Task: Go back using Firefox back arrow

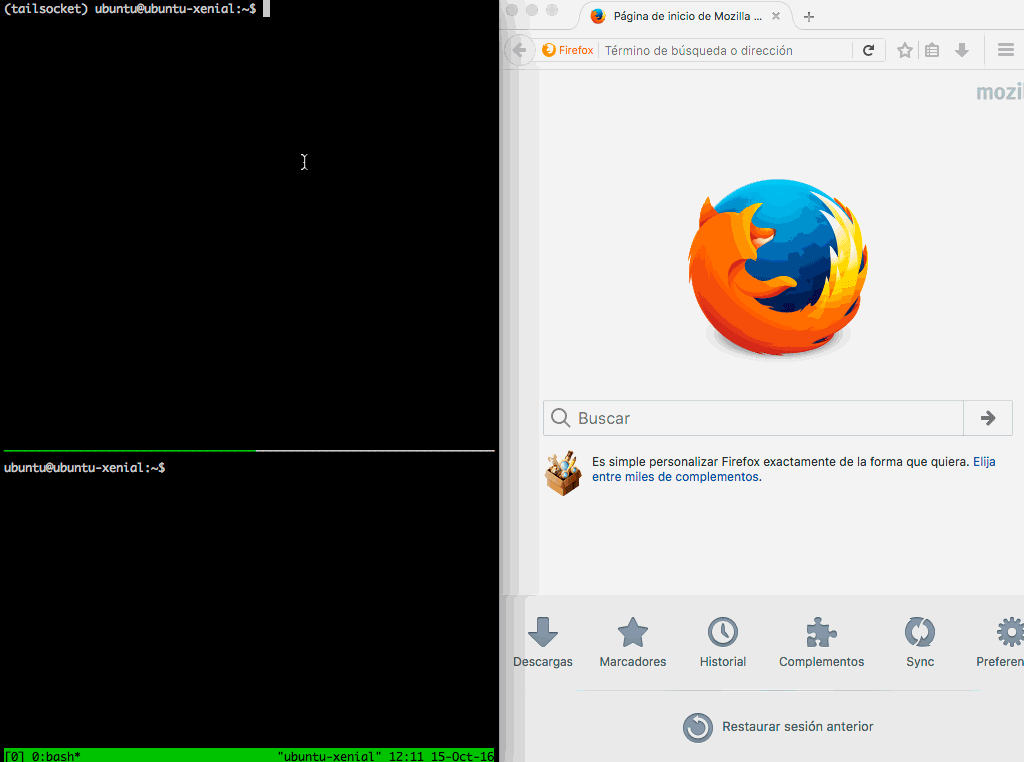Action: (520, 50)
